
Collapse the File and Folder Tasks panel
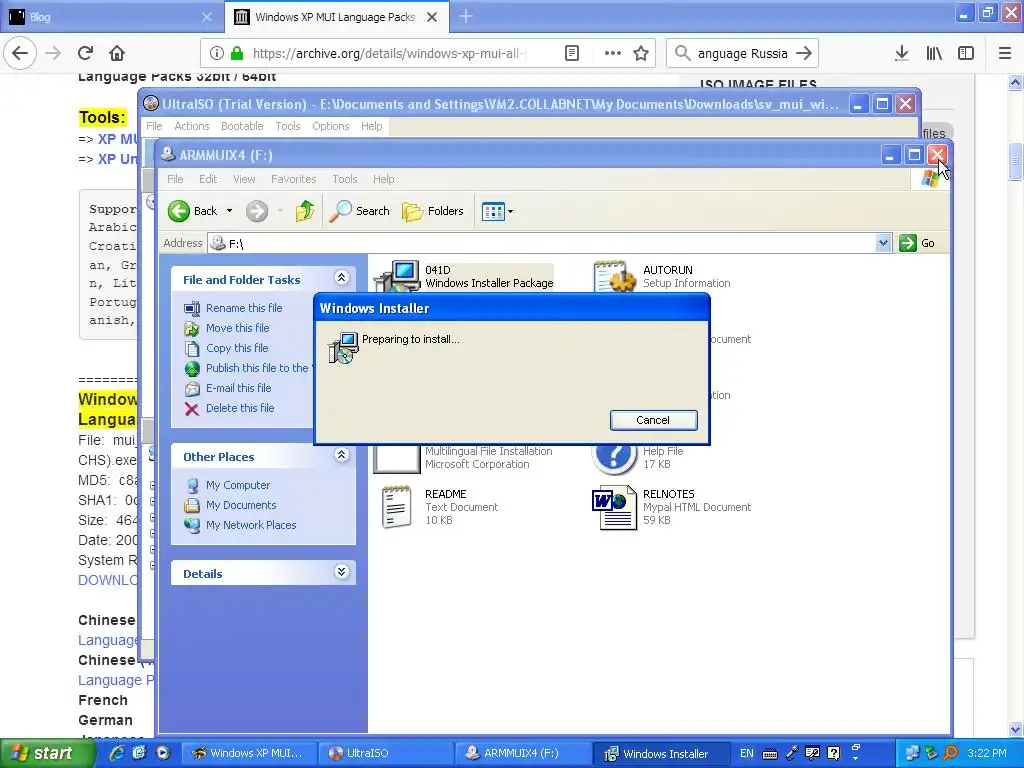click(342, 278)
